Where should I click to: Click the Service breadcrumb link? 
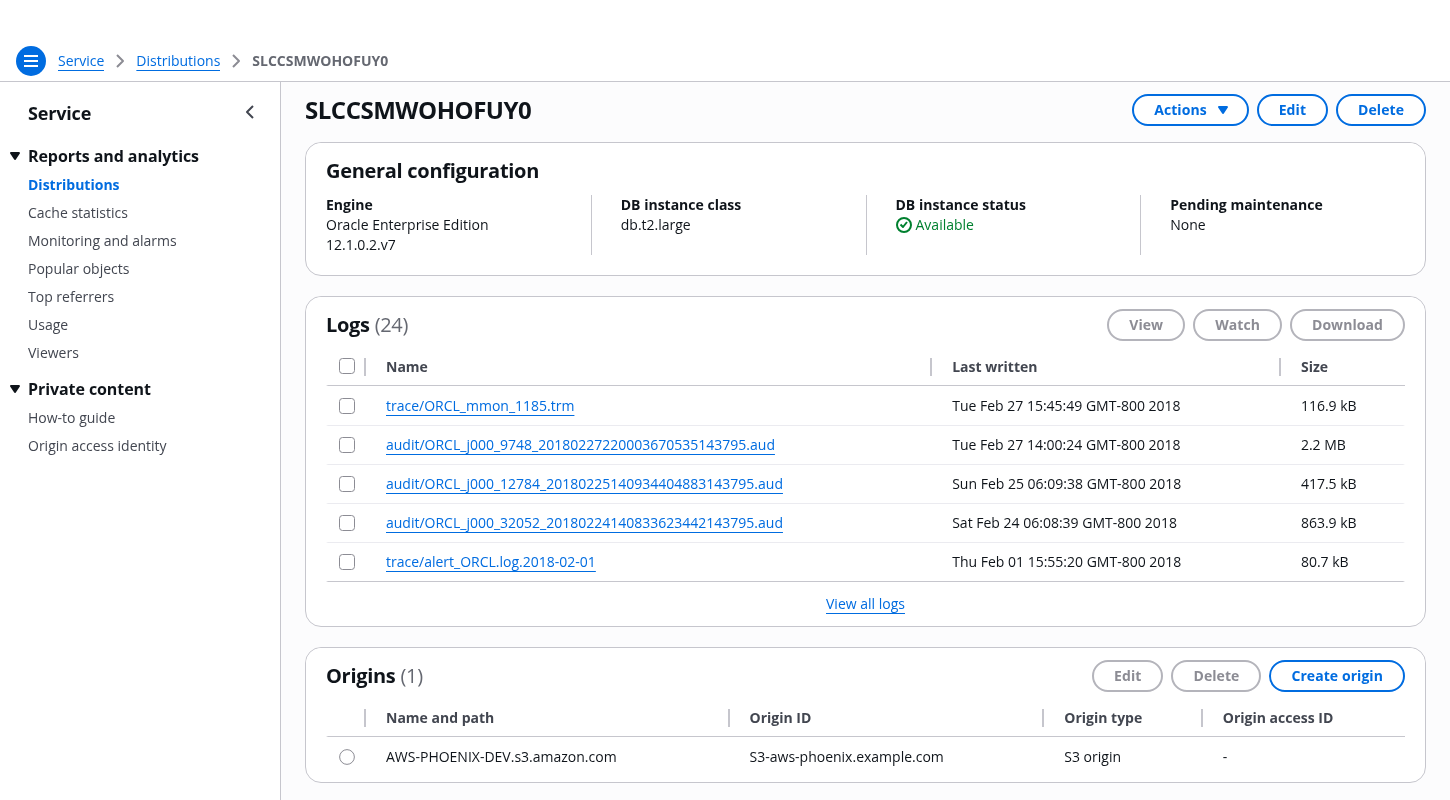81,61
